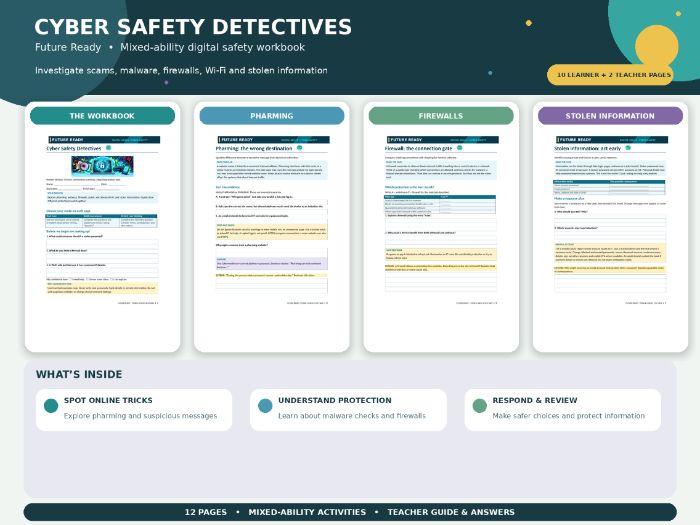Click 'Make safer choices and protect information' text
The width and height of the screenshot is (700, 525).
(569, 416)
